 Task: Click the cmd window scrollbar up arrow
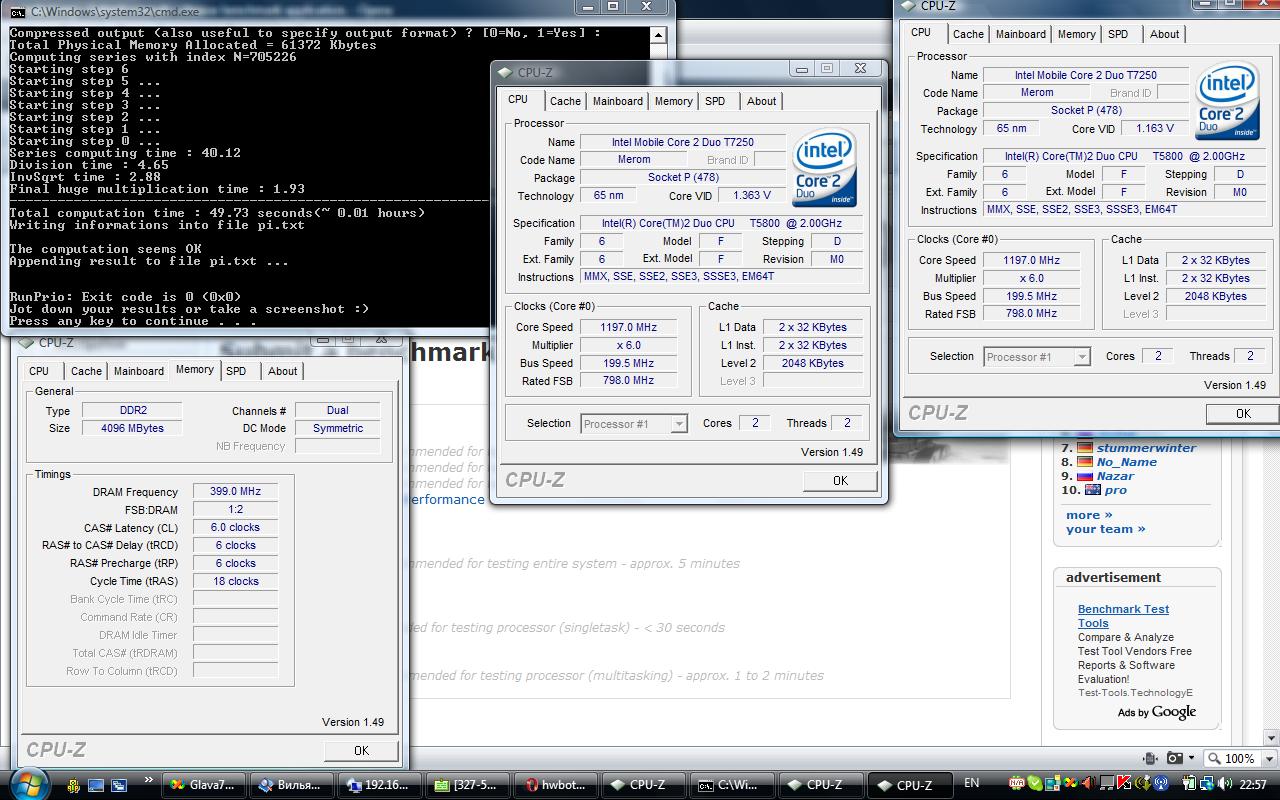coord(657,35)
